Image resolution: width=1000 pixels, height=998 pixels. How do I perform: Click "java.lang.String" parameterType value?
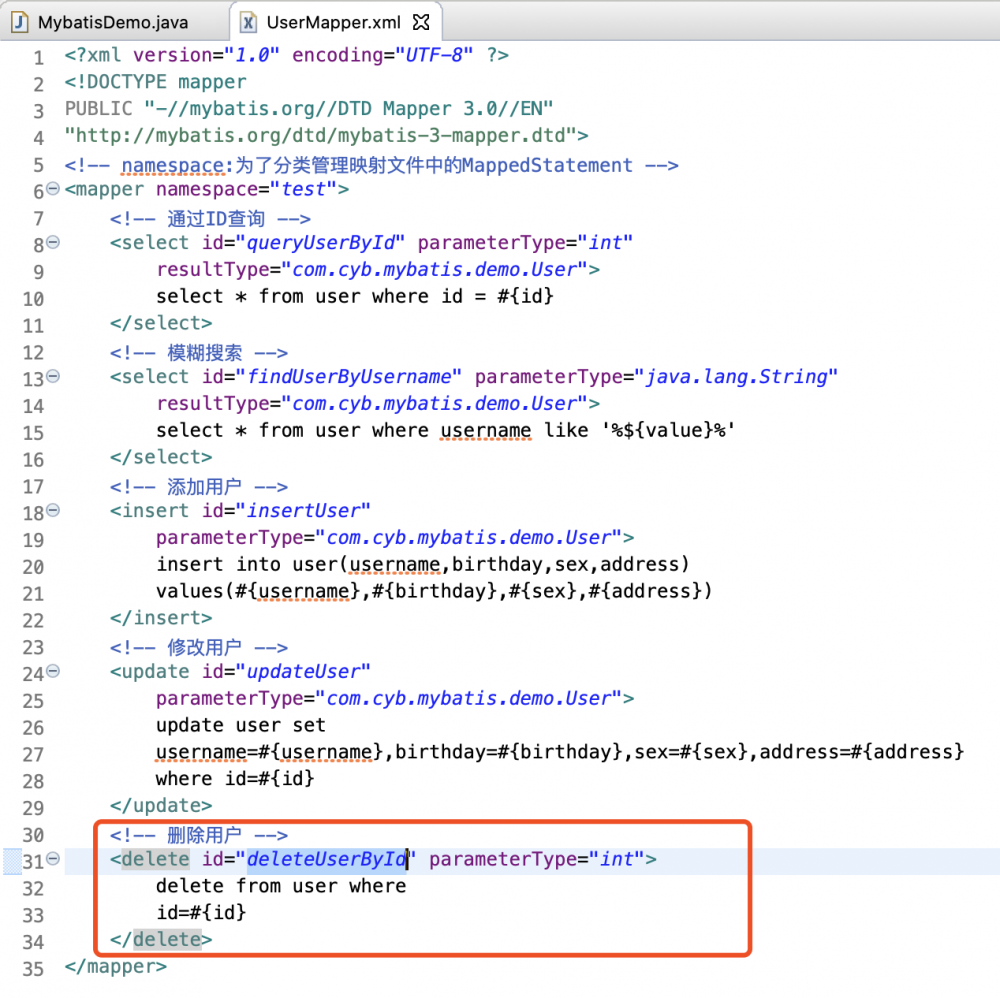click(x=737, y=377)
